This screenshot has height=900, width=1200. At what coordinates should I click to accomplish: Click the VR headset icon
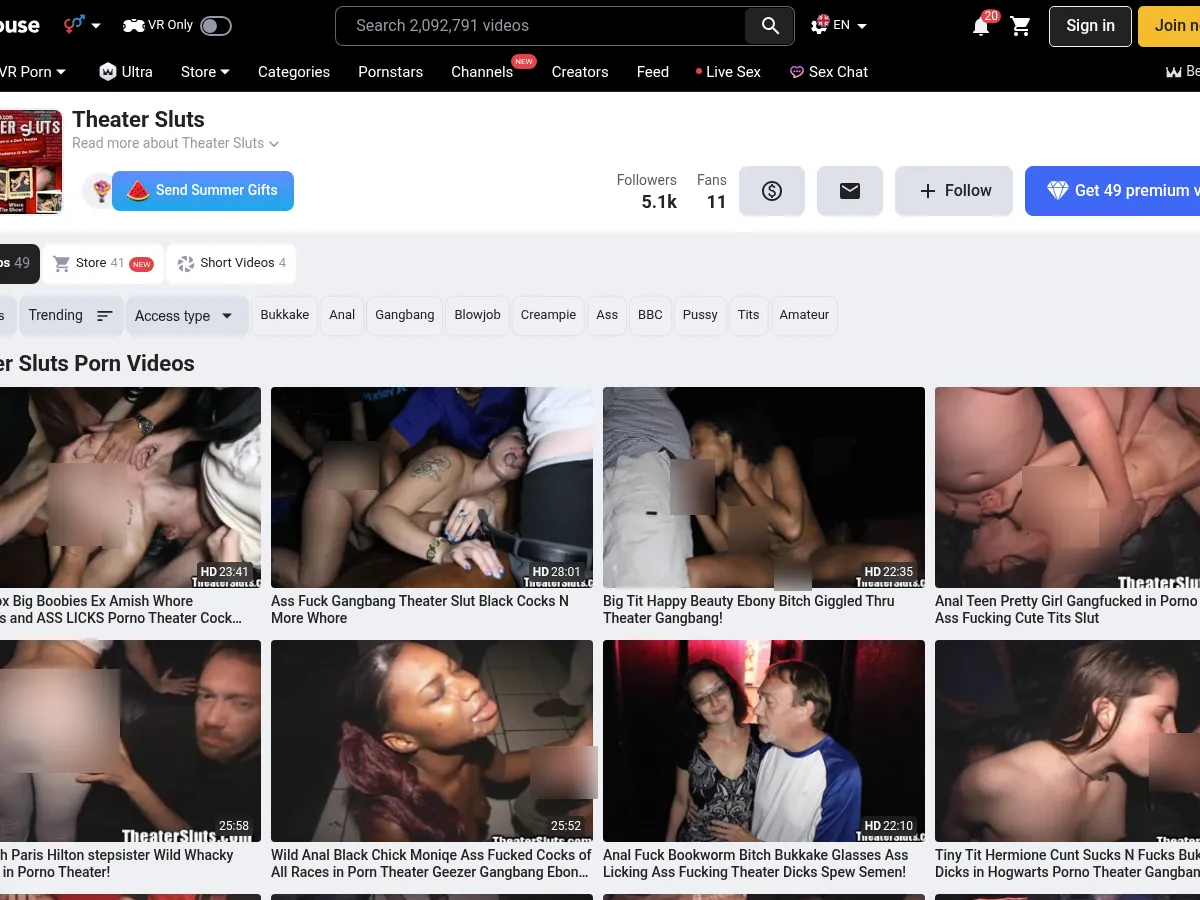[134, 25]
